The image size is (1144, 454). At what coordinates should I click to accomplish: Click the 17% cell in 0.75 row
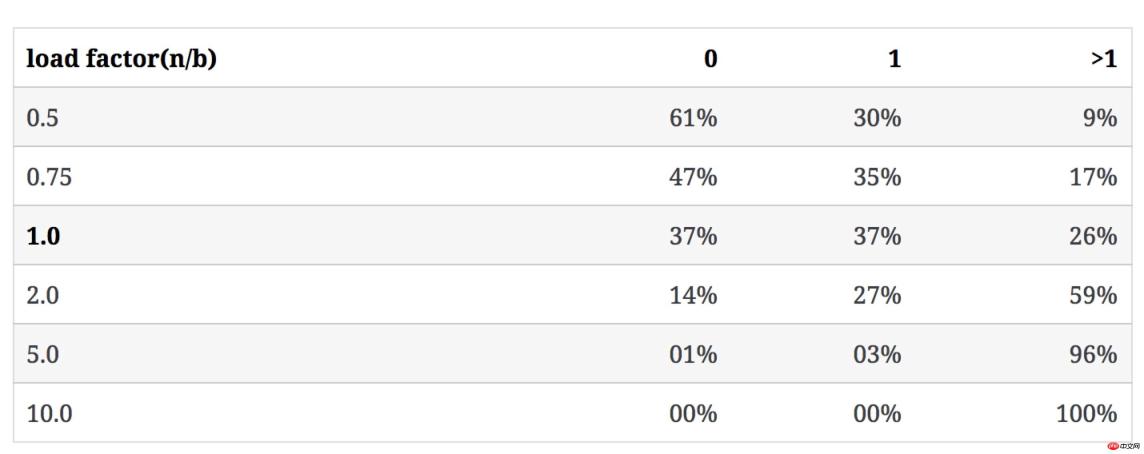[1093, 177]
